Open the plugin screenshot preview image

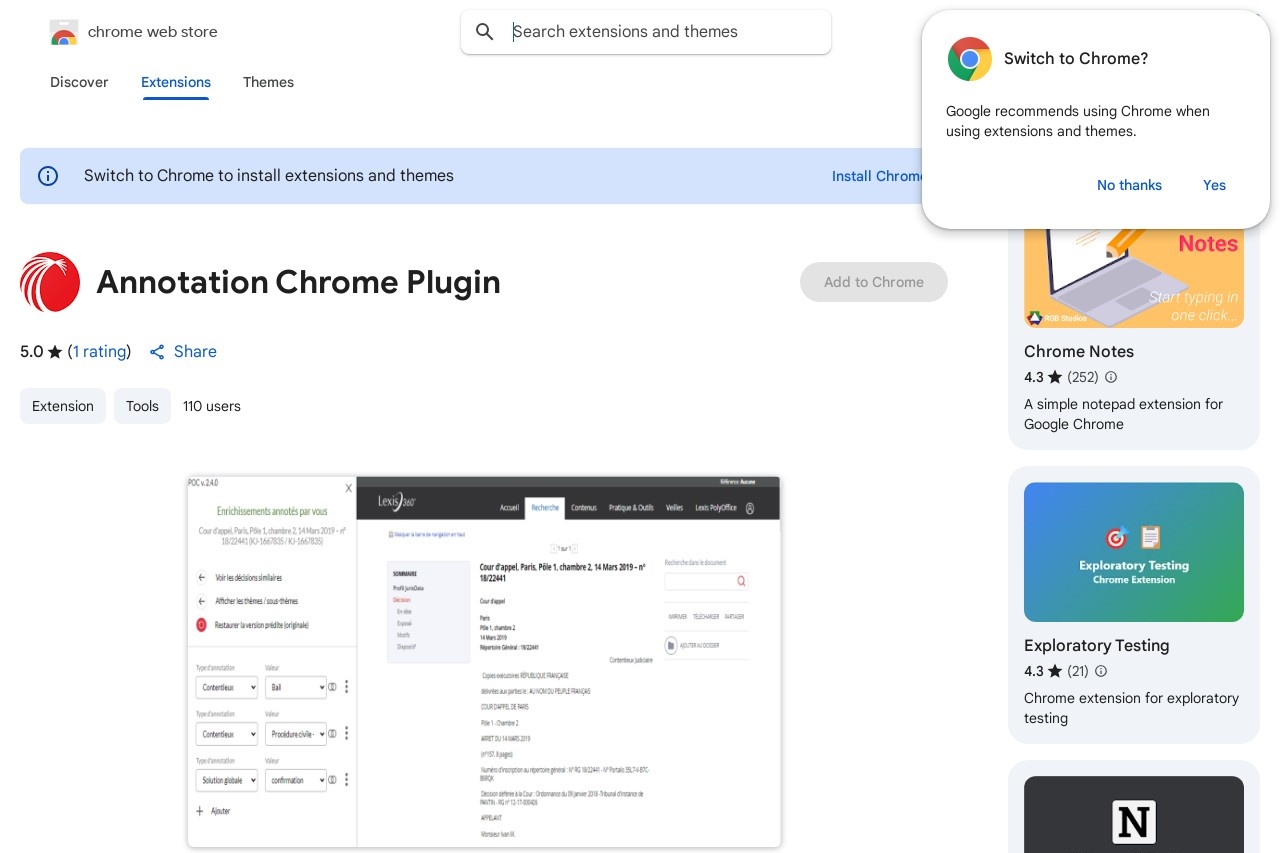point(484,662)
